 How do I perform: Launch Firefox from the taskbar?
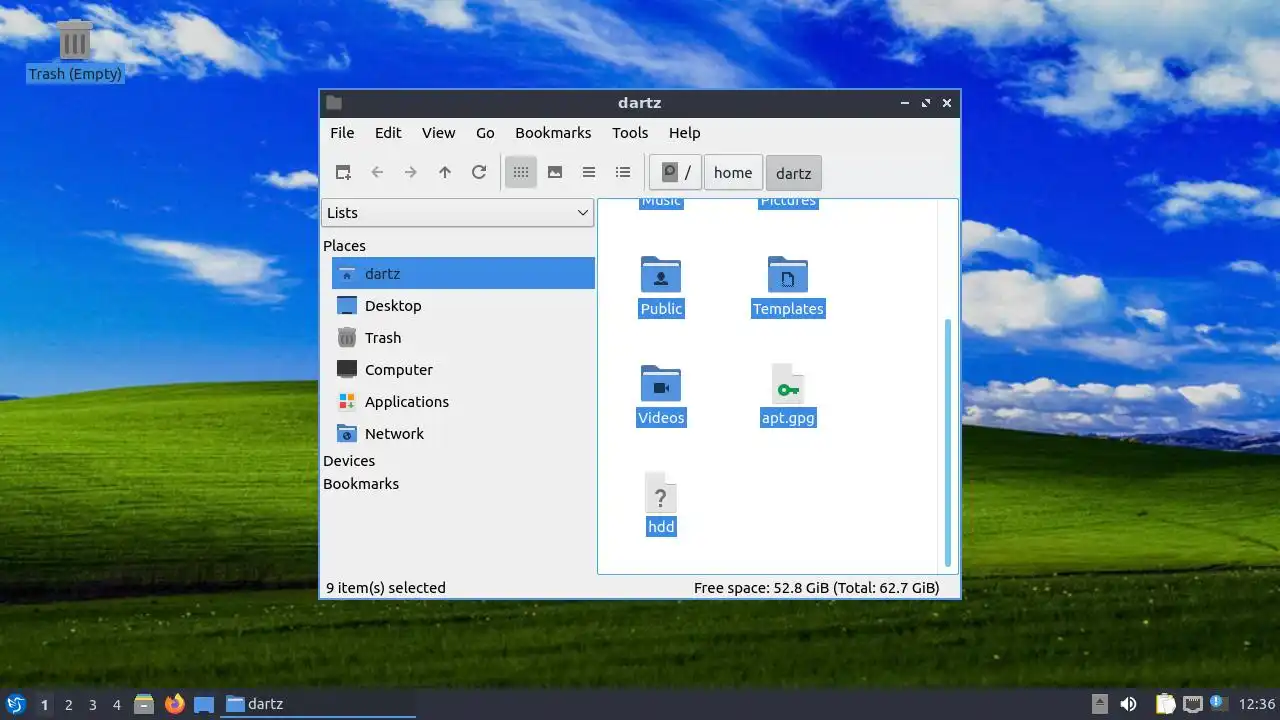click(174, 704)
